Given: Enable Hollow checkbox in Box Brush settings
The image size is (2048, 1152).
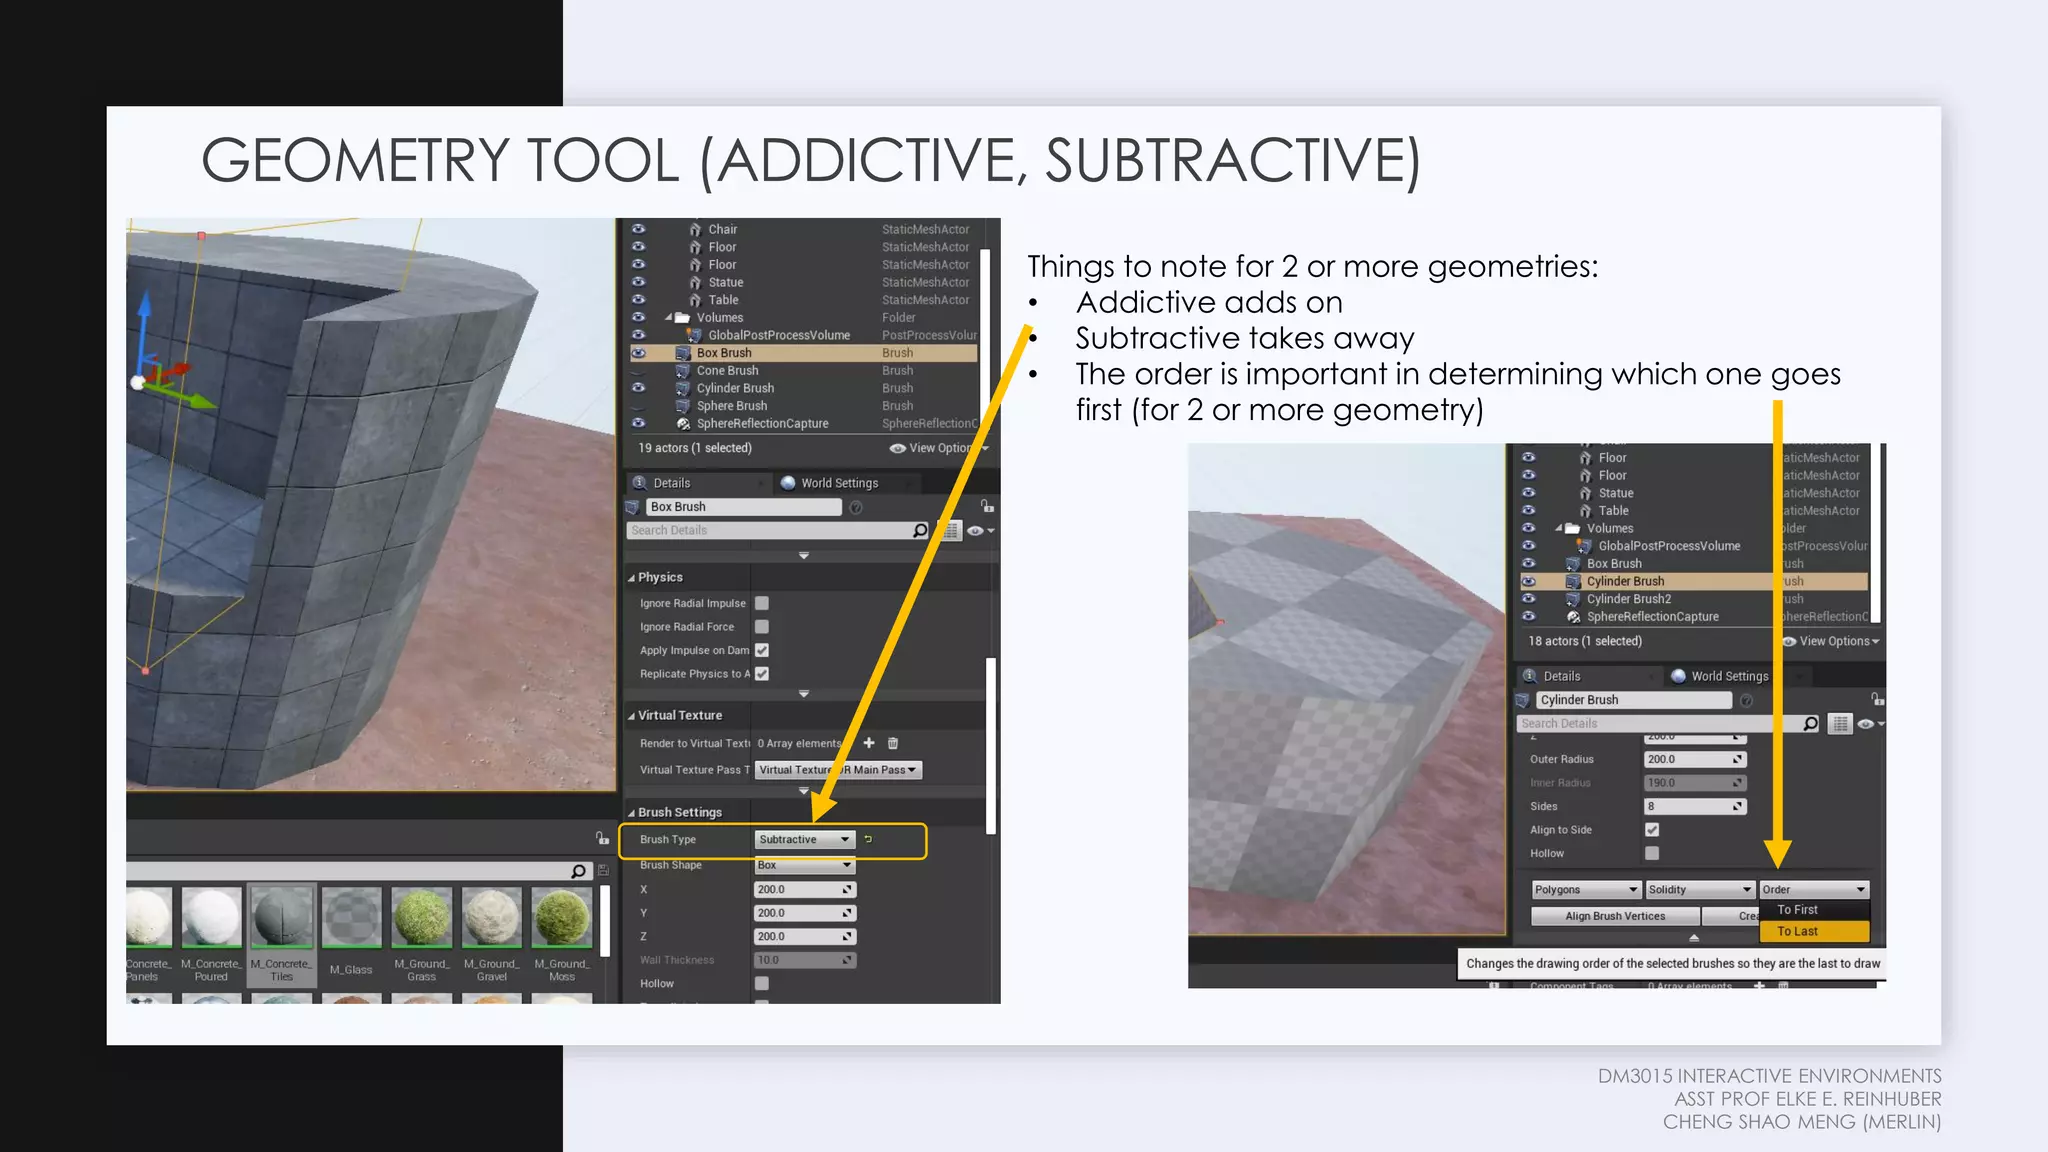Looking at the screenshot, I should click(762, 983).
